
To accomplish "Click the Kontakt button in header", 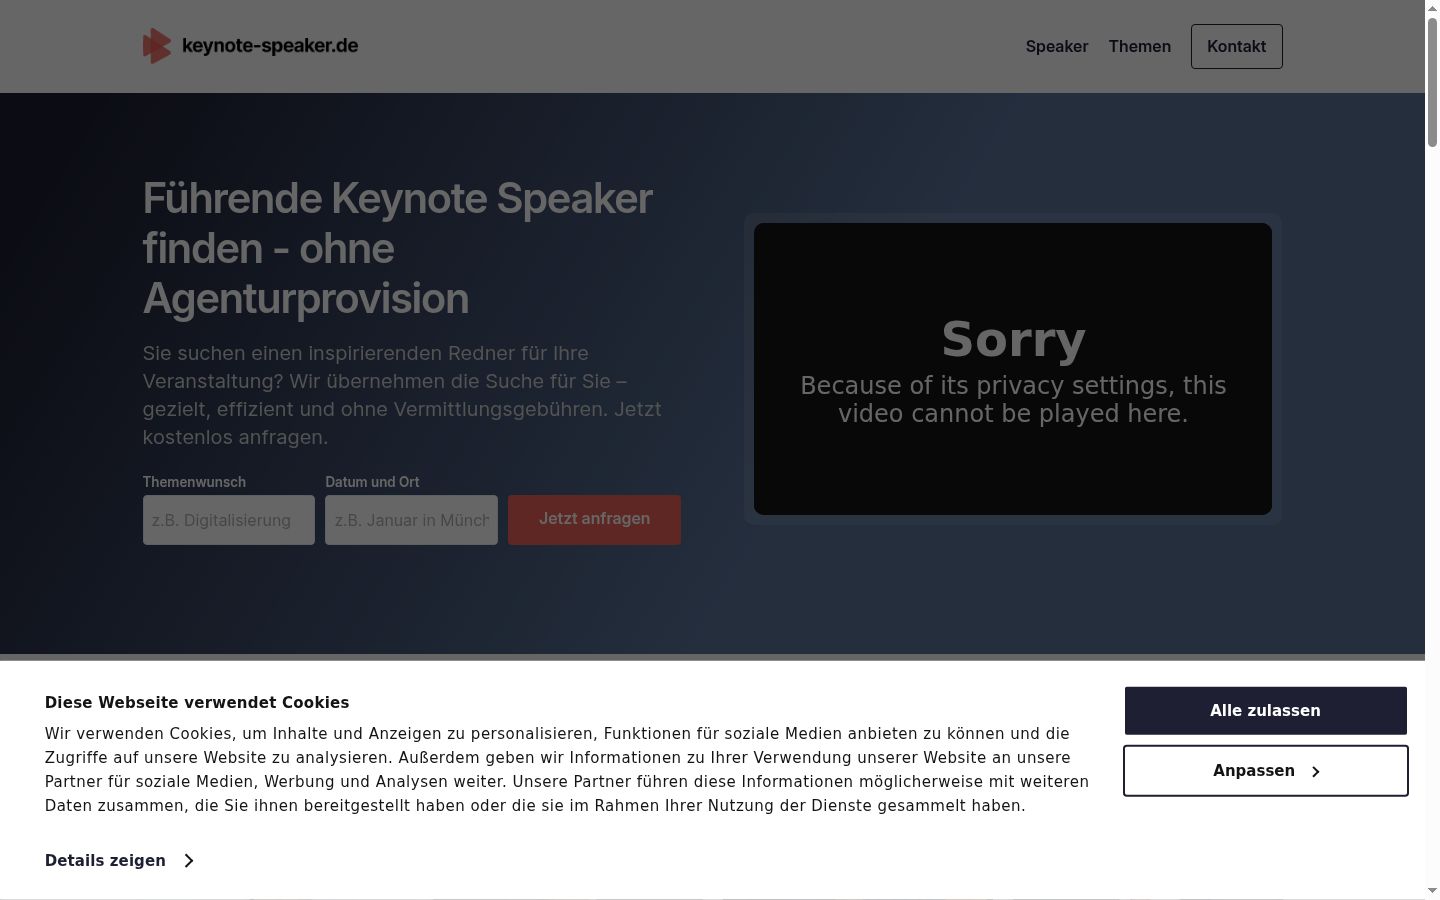I will (x=1237, y=46).
